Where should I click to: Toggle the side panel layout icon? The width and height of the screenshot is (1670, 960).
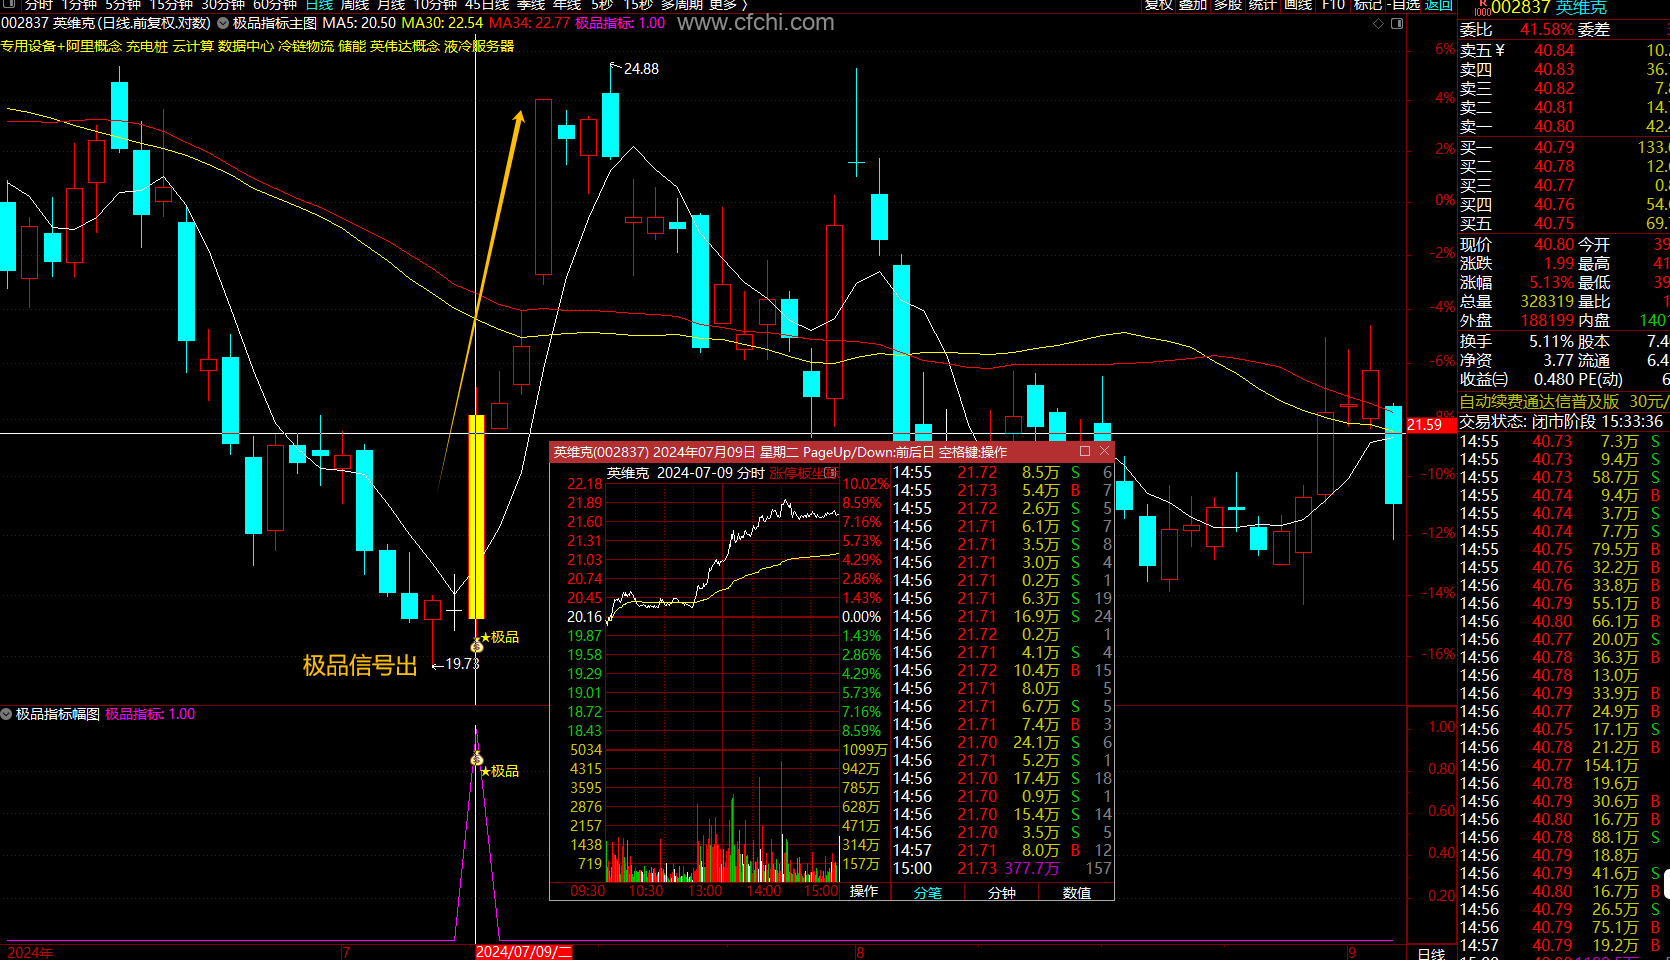click(1397, 23)
